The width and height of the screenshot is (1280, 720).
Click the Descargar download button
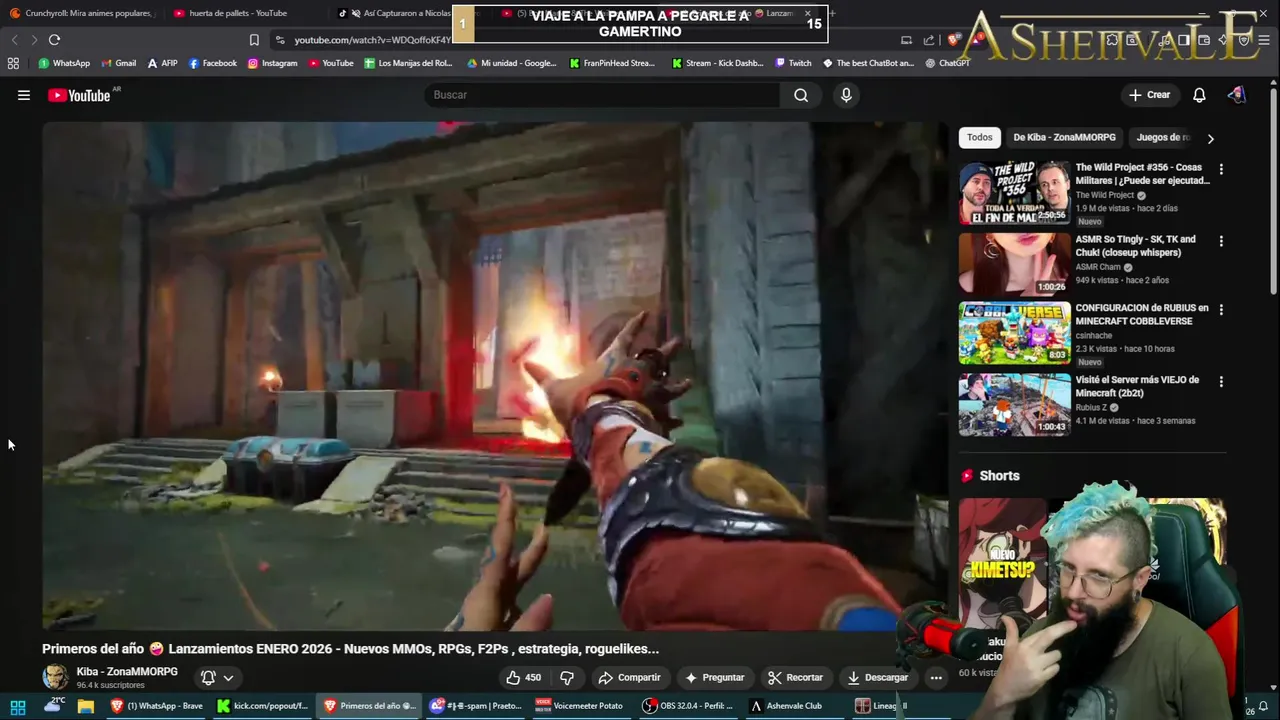pos(877,677)
